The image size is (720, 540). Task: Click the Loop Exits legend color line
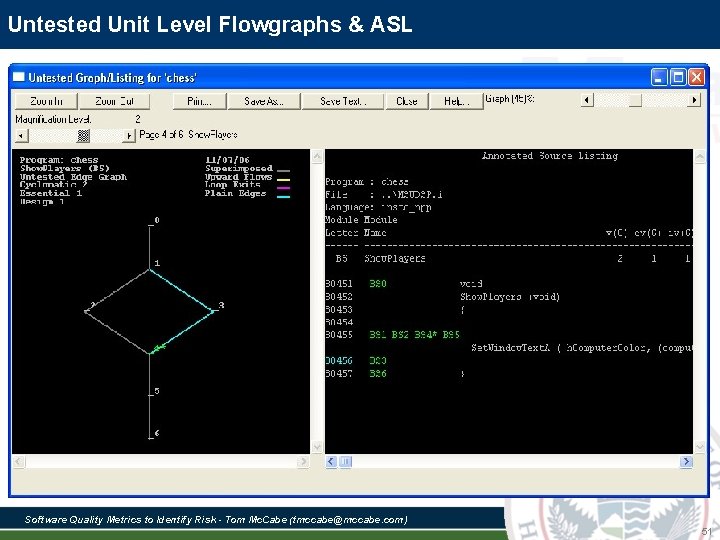283,188
